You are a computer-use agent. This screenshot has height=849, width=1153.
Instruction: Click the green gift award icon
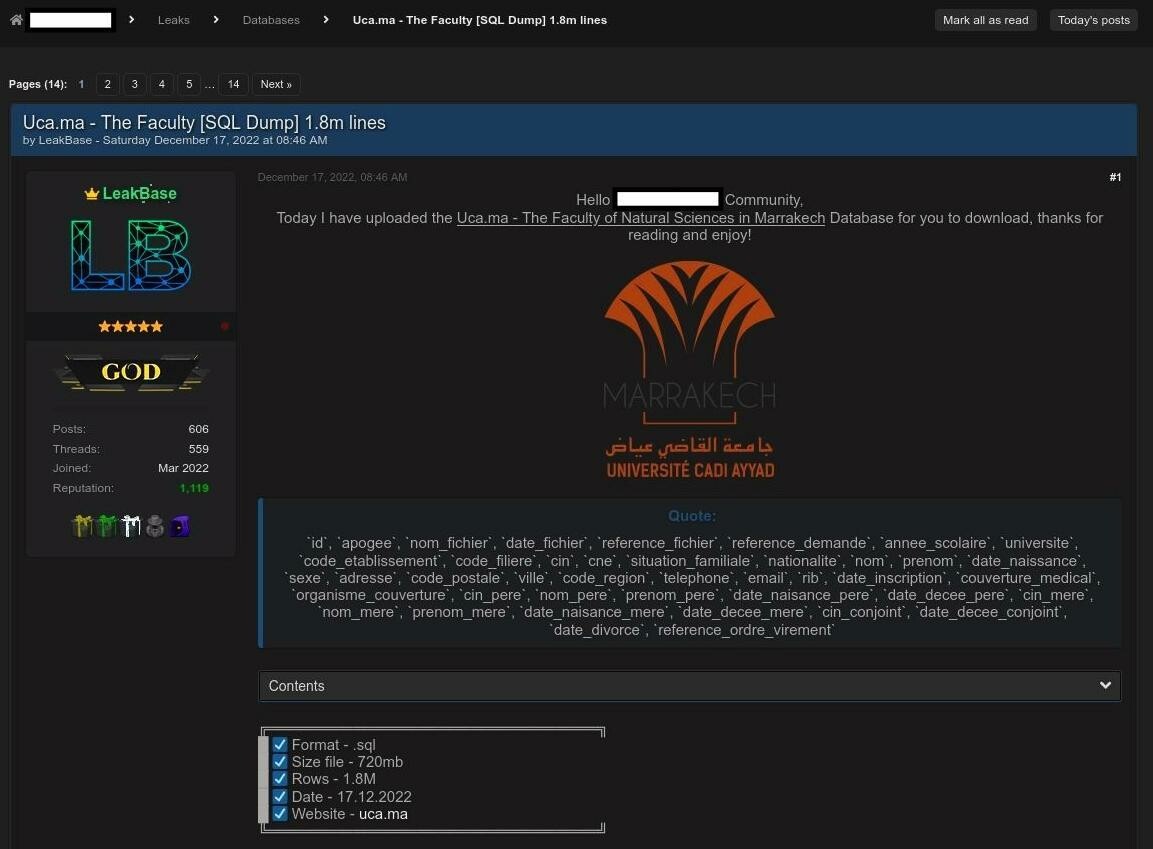click(107, 526)
